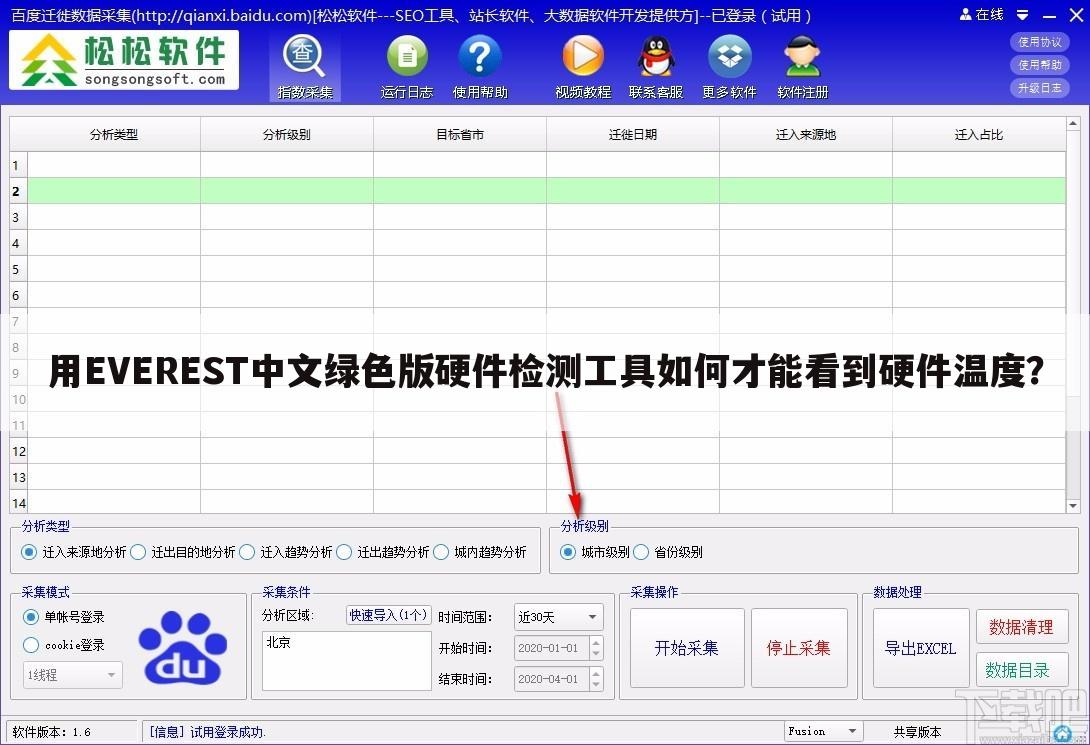Click table scrollbar up arrow

tap(1073, 124)
